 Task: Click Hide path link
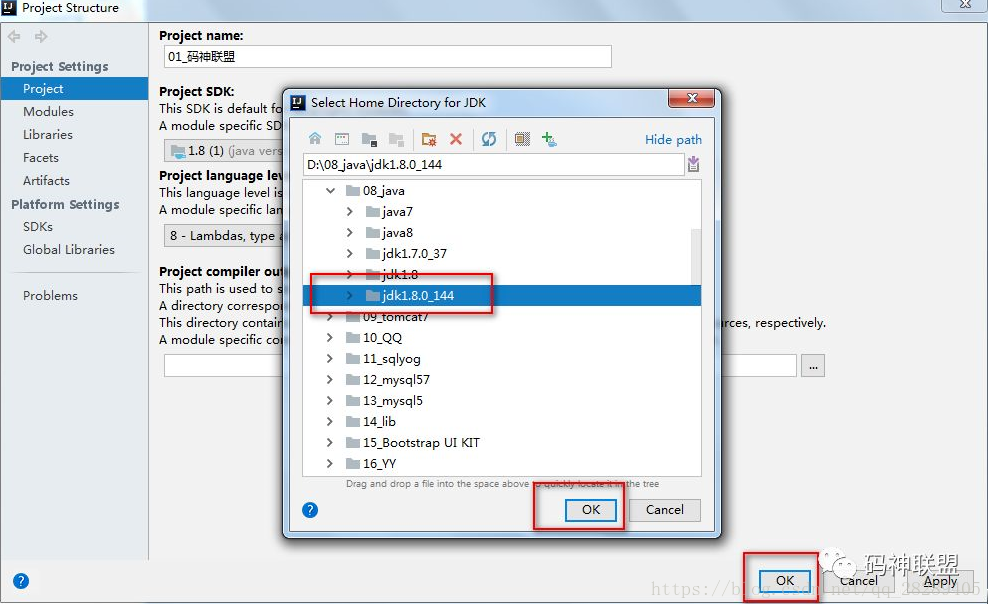coord(673,139)
